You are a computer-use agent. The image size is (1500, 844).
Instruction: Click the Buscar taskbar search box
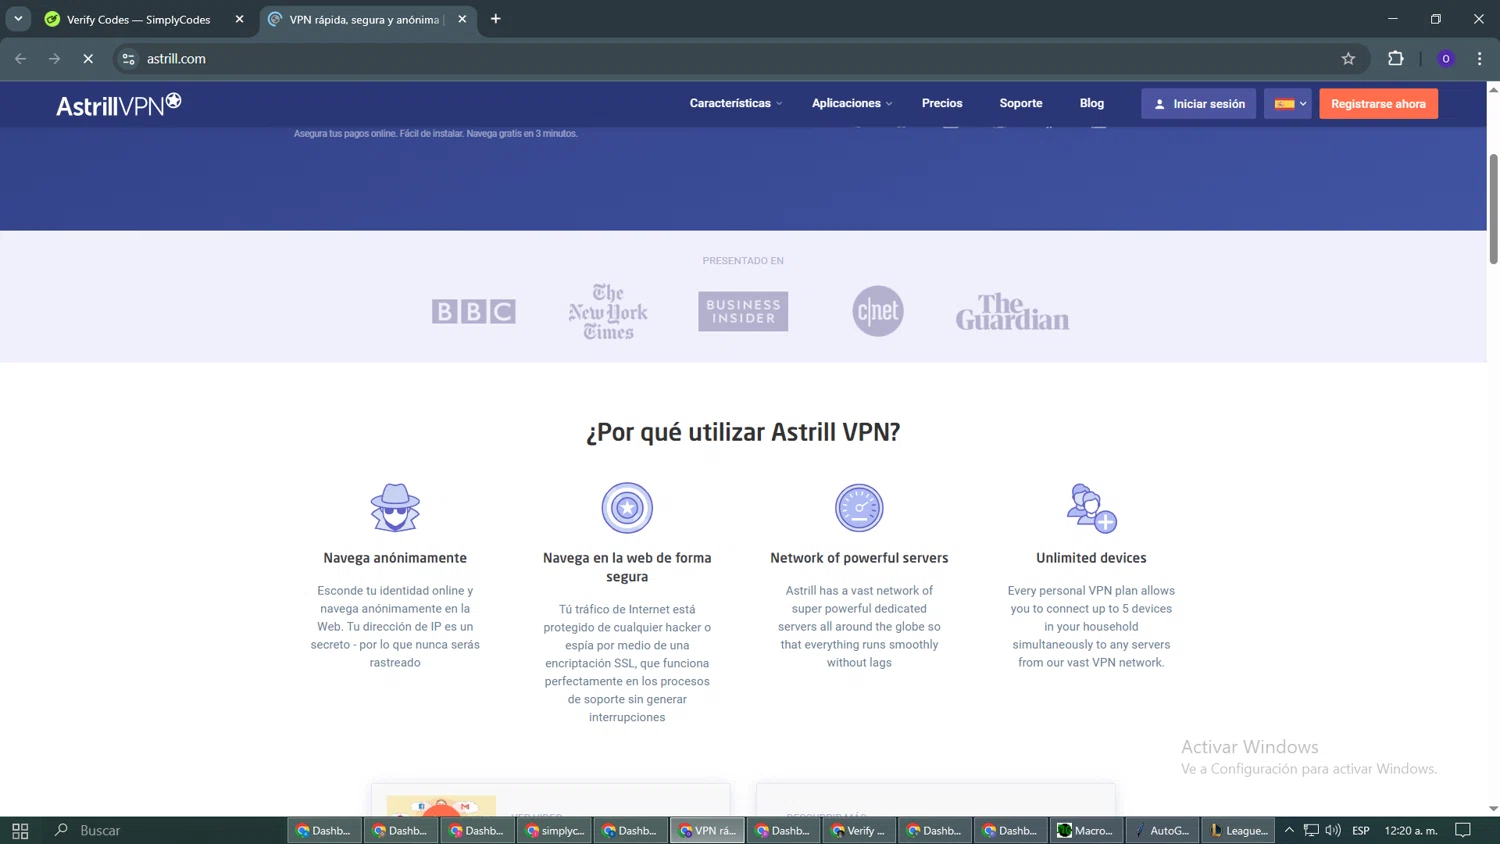click(x=165, y=830)
